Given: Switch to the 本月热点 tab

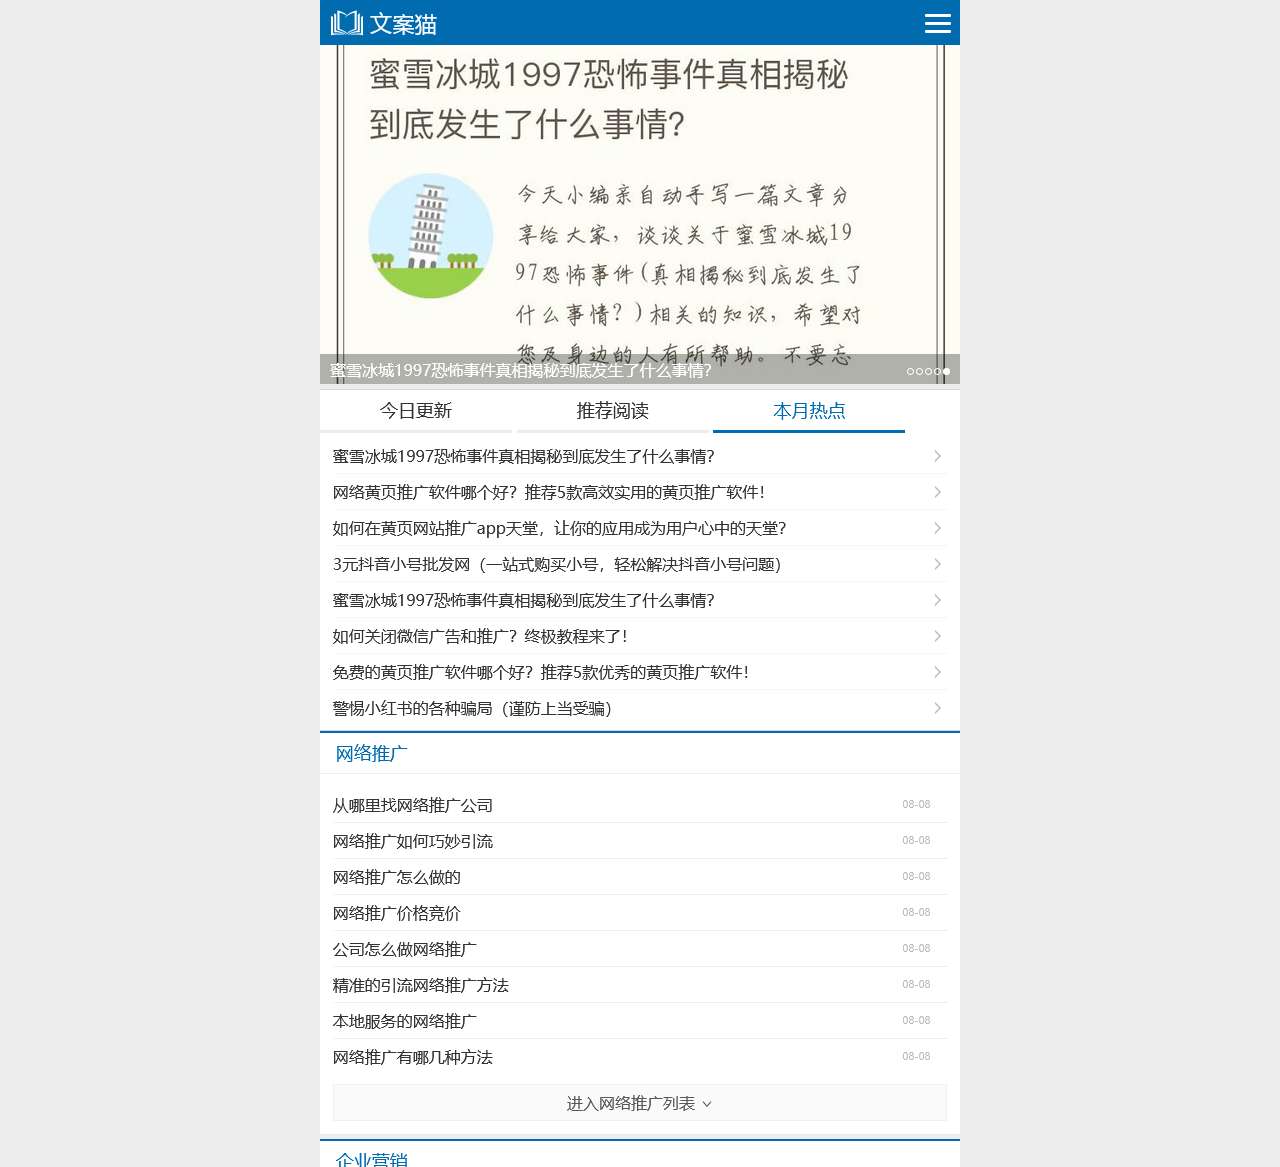Looking at the screenshot, I should (x=809, y=411).
